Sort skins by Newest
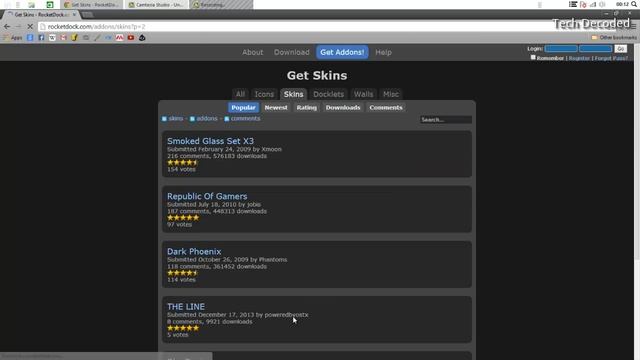This screenshot has height=360, width=640. click(x=276, y=107)
